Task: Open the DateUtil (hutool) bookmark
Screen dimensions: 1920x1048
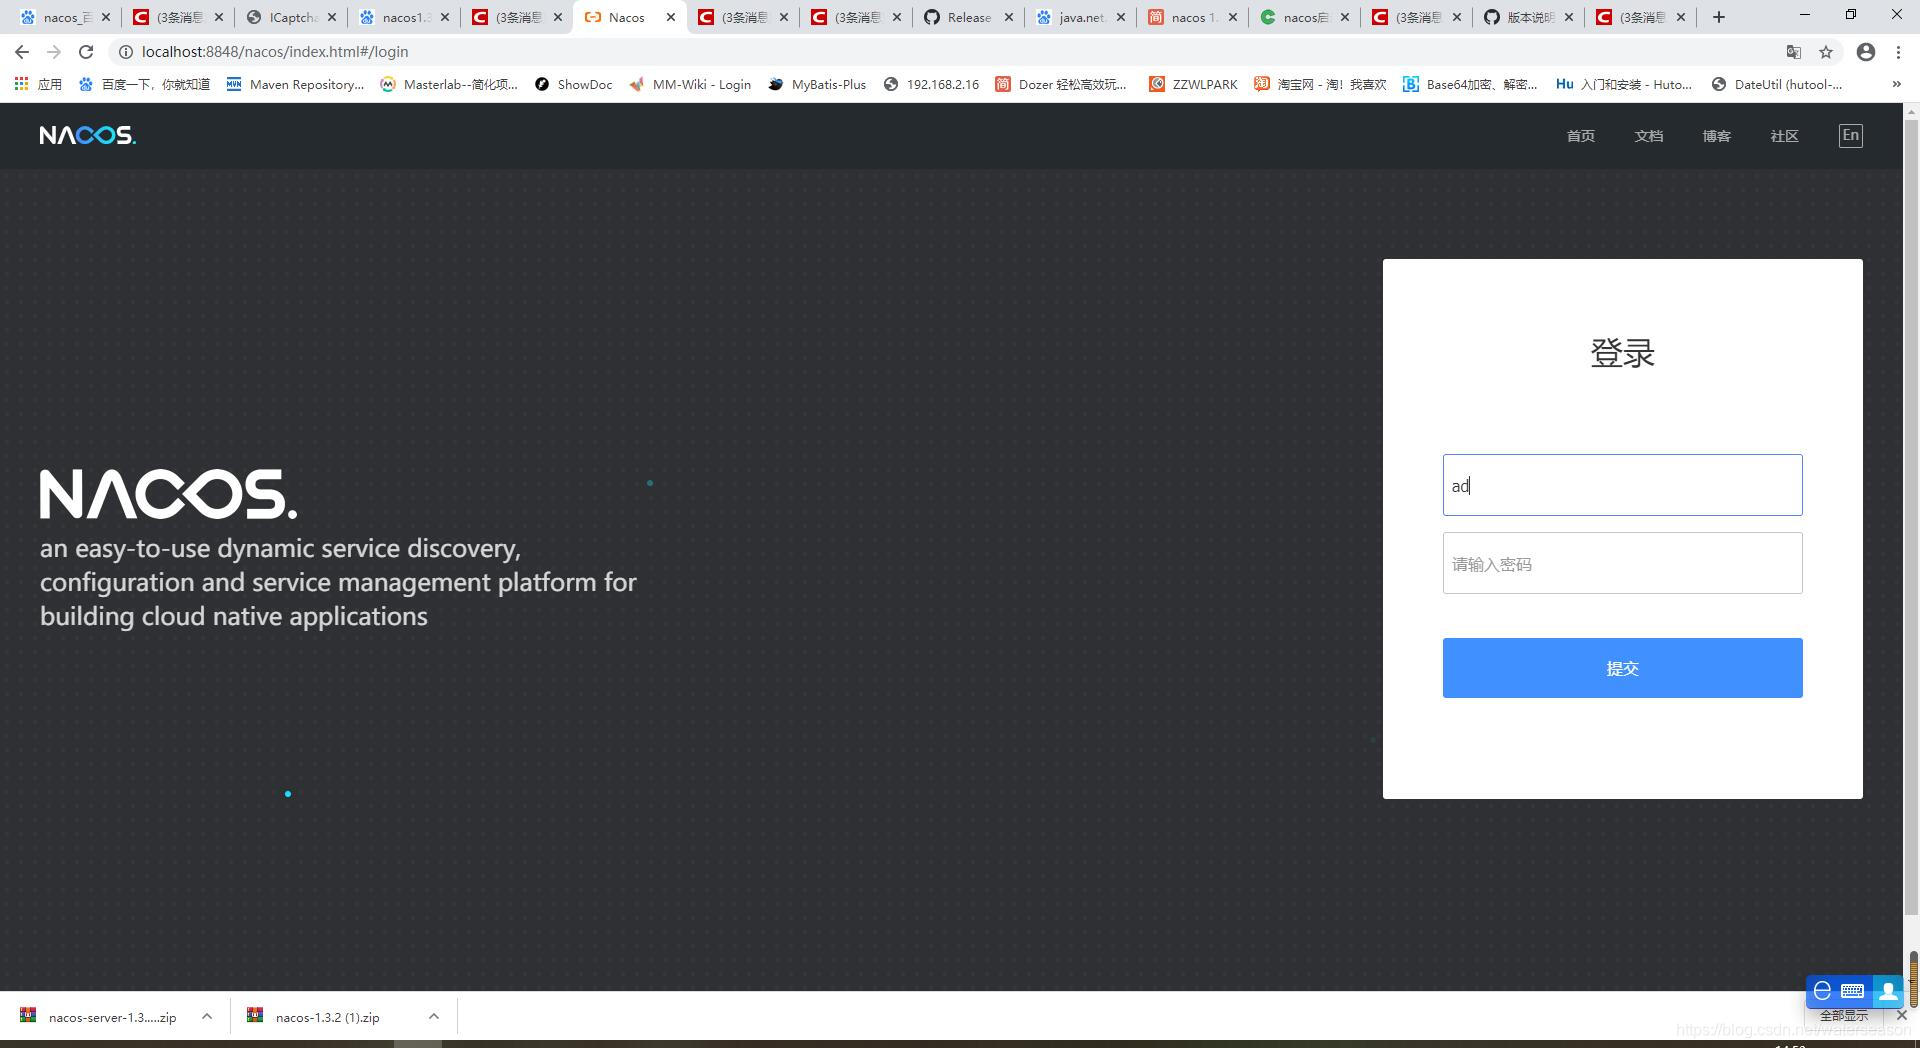Action: point(1777,85)
